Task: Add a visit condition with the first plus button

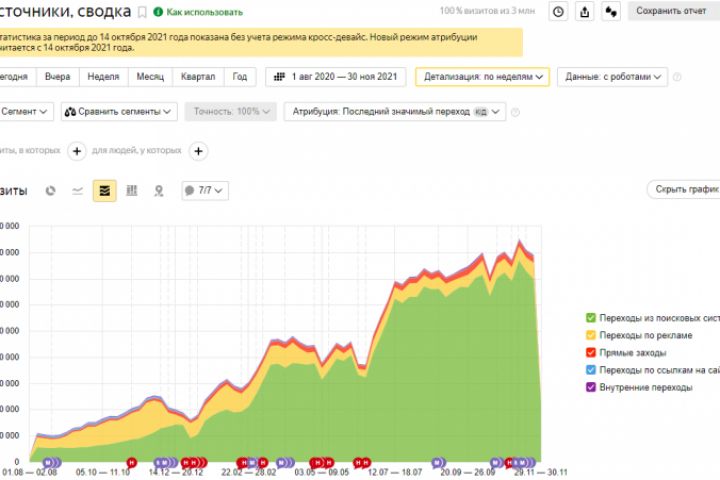Action: pyautogui.click(x=77, y=151)
